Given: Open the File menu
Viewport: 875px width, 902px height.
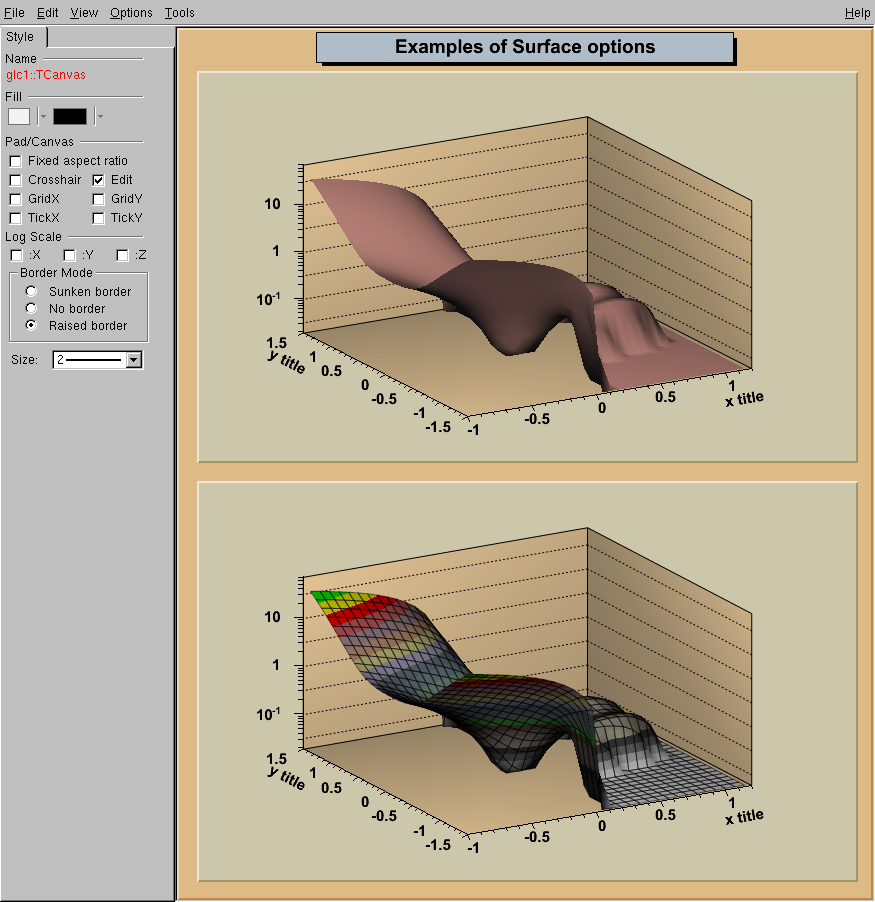Looking at the screenshot, I should coord(14,13).
